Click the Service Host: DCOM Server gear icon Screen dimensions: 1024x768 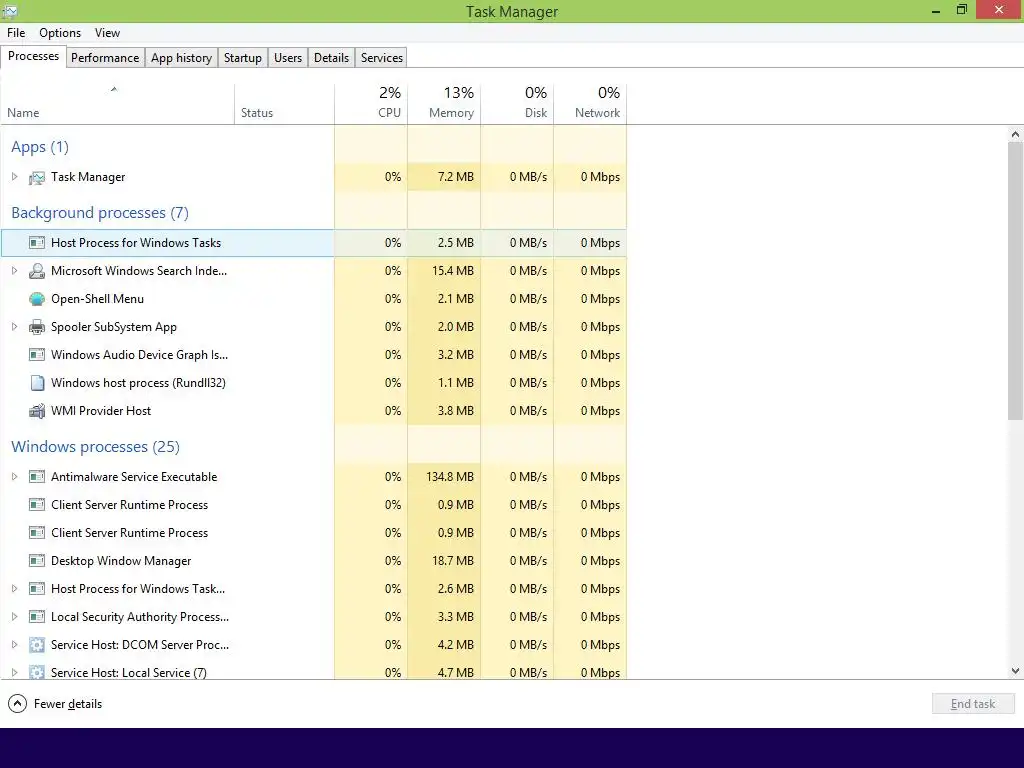(x=37, y=645)
